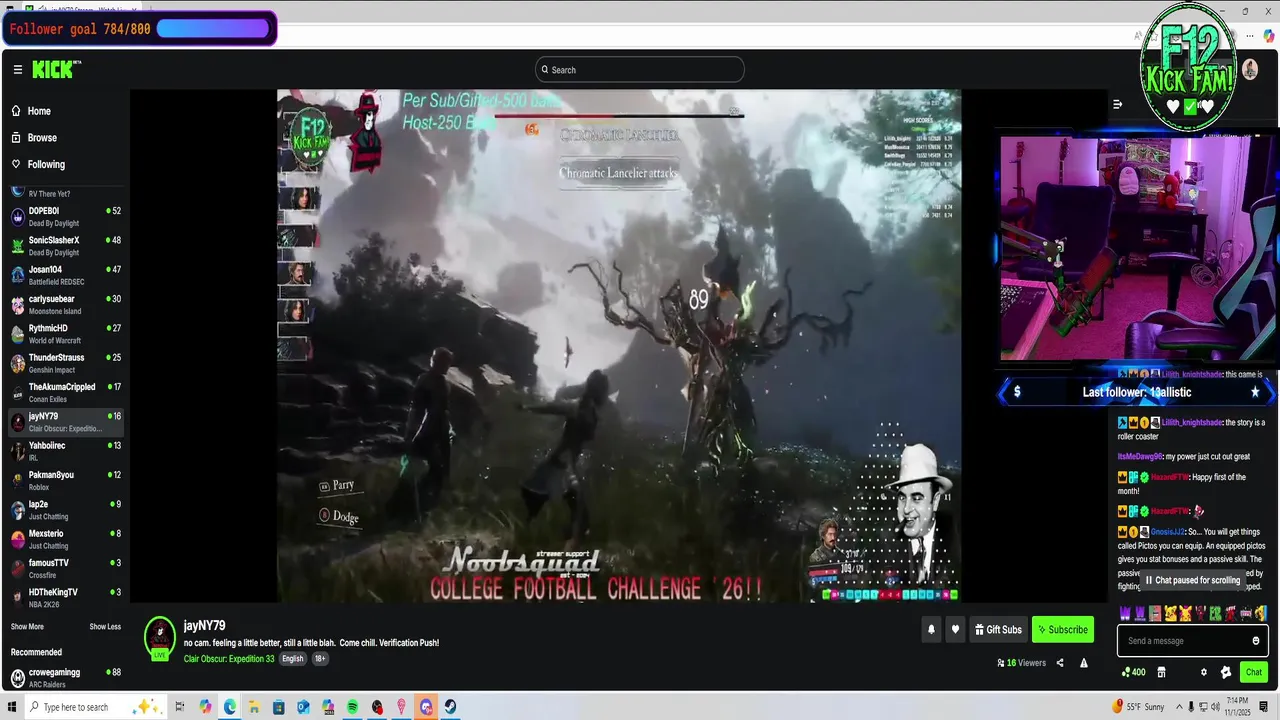The height and width of the screenshot is (720, 1280).
Task: Open Microsoft Store on the taskbar
Action: pyautogui.click(x=279, y=707)
